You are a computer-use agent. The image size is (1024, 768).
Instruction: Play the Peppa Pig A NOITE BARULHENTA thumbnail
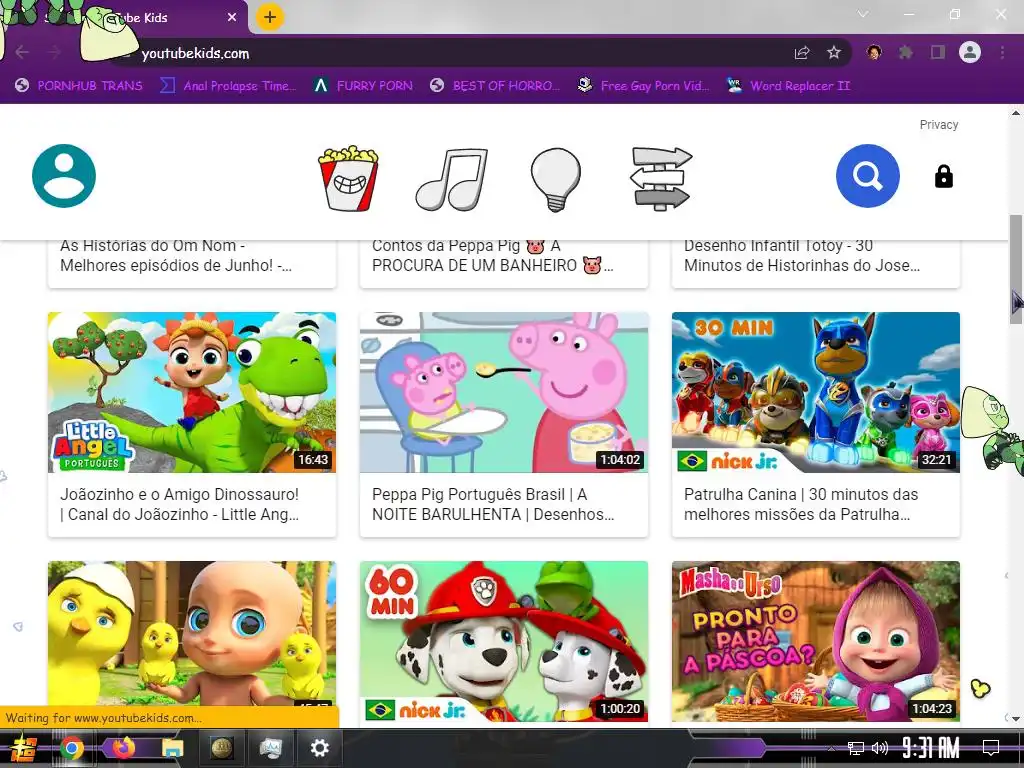[504, 392]
